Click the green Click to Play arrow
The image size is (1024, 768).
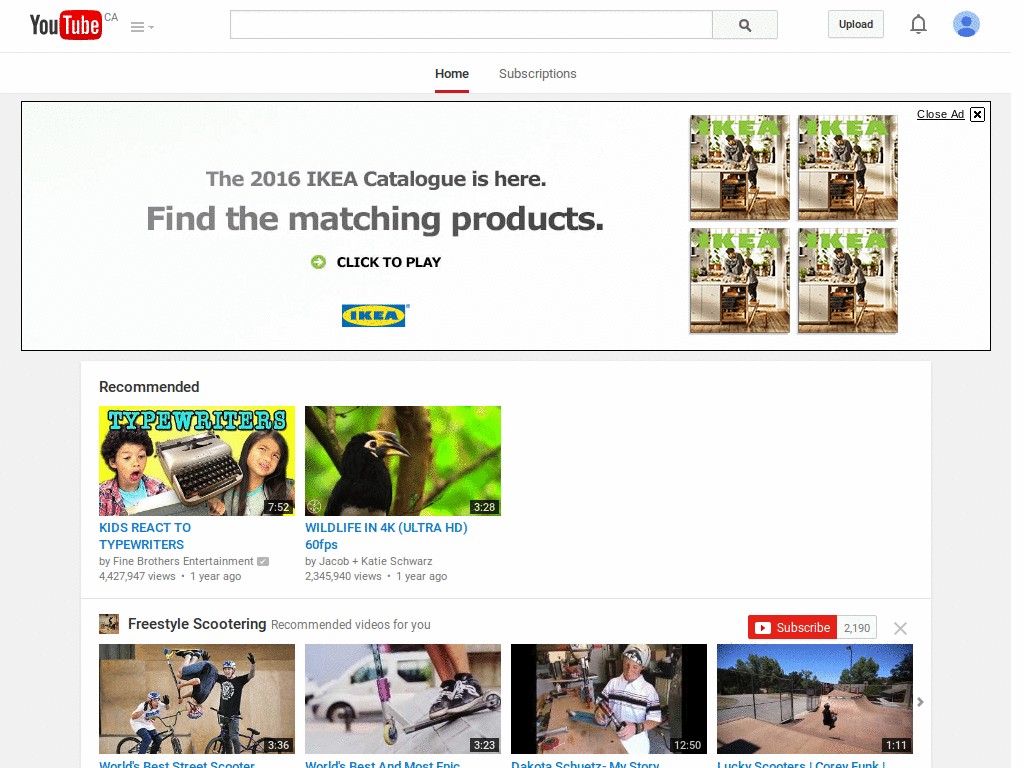318,262
